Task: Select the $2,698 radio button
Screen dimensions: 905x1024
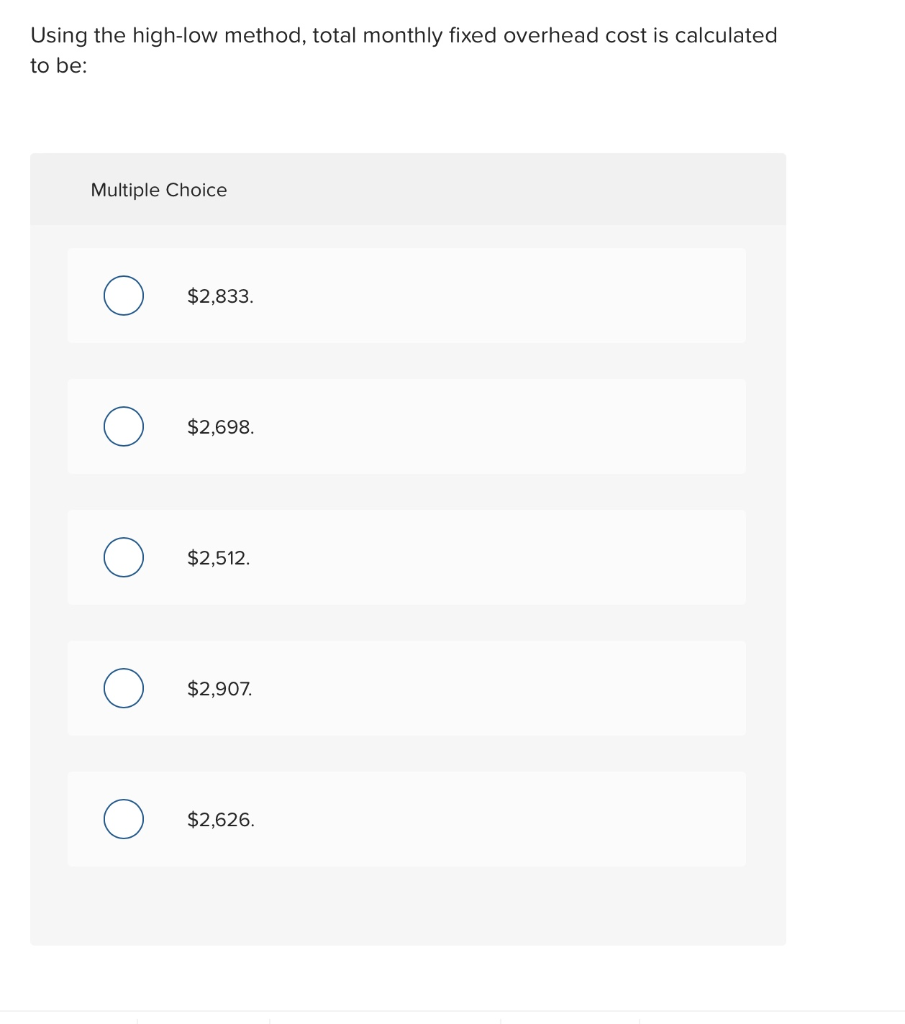Action: click(x=123, y=426)
